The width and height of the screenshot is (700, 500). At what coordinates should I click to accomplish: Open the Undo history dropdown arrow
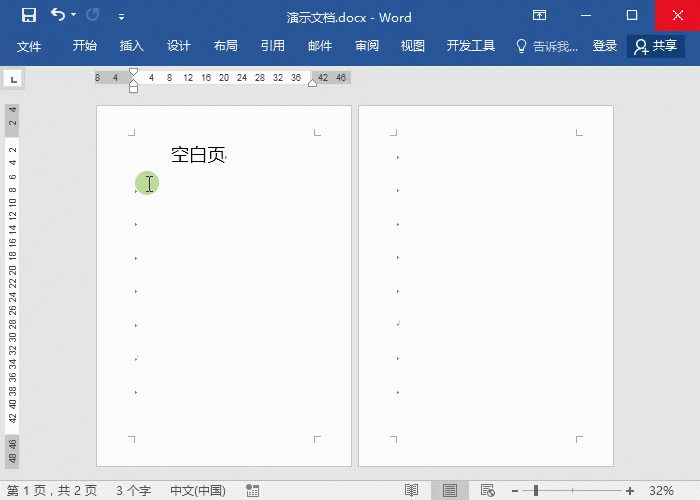pos(74,15)
